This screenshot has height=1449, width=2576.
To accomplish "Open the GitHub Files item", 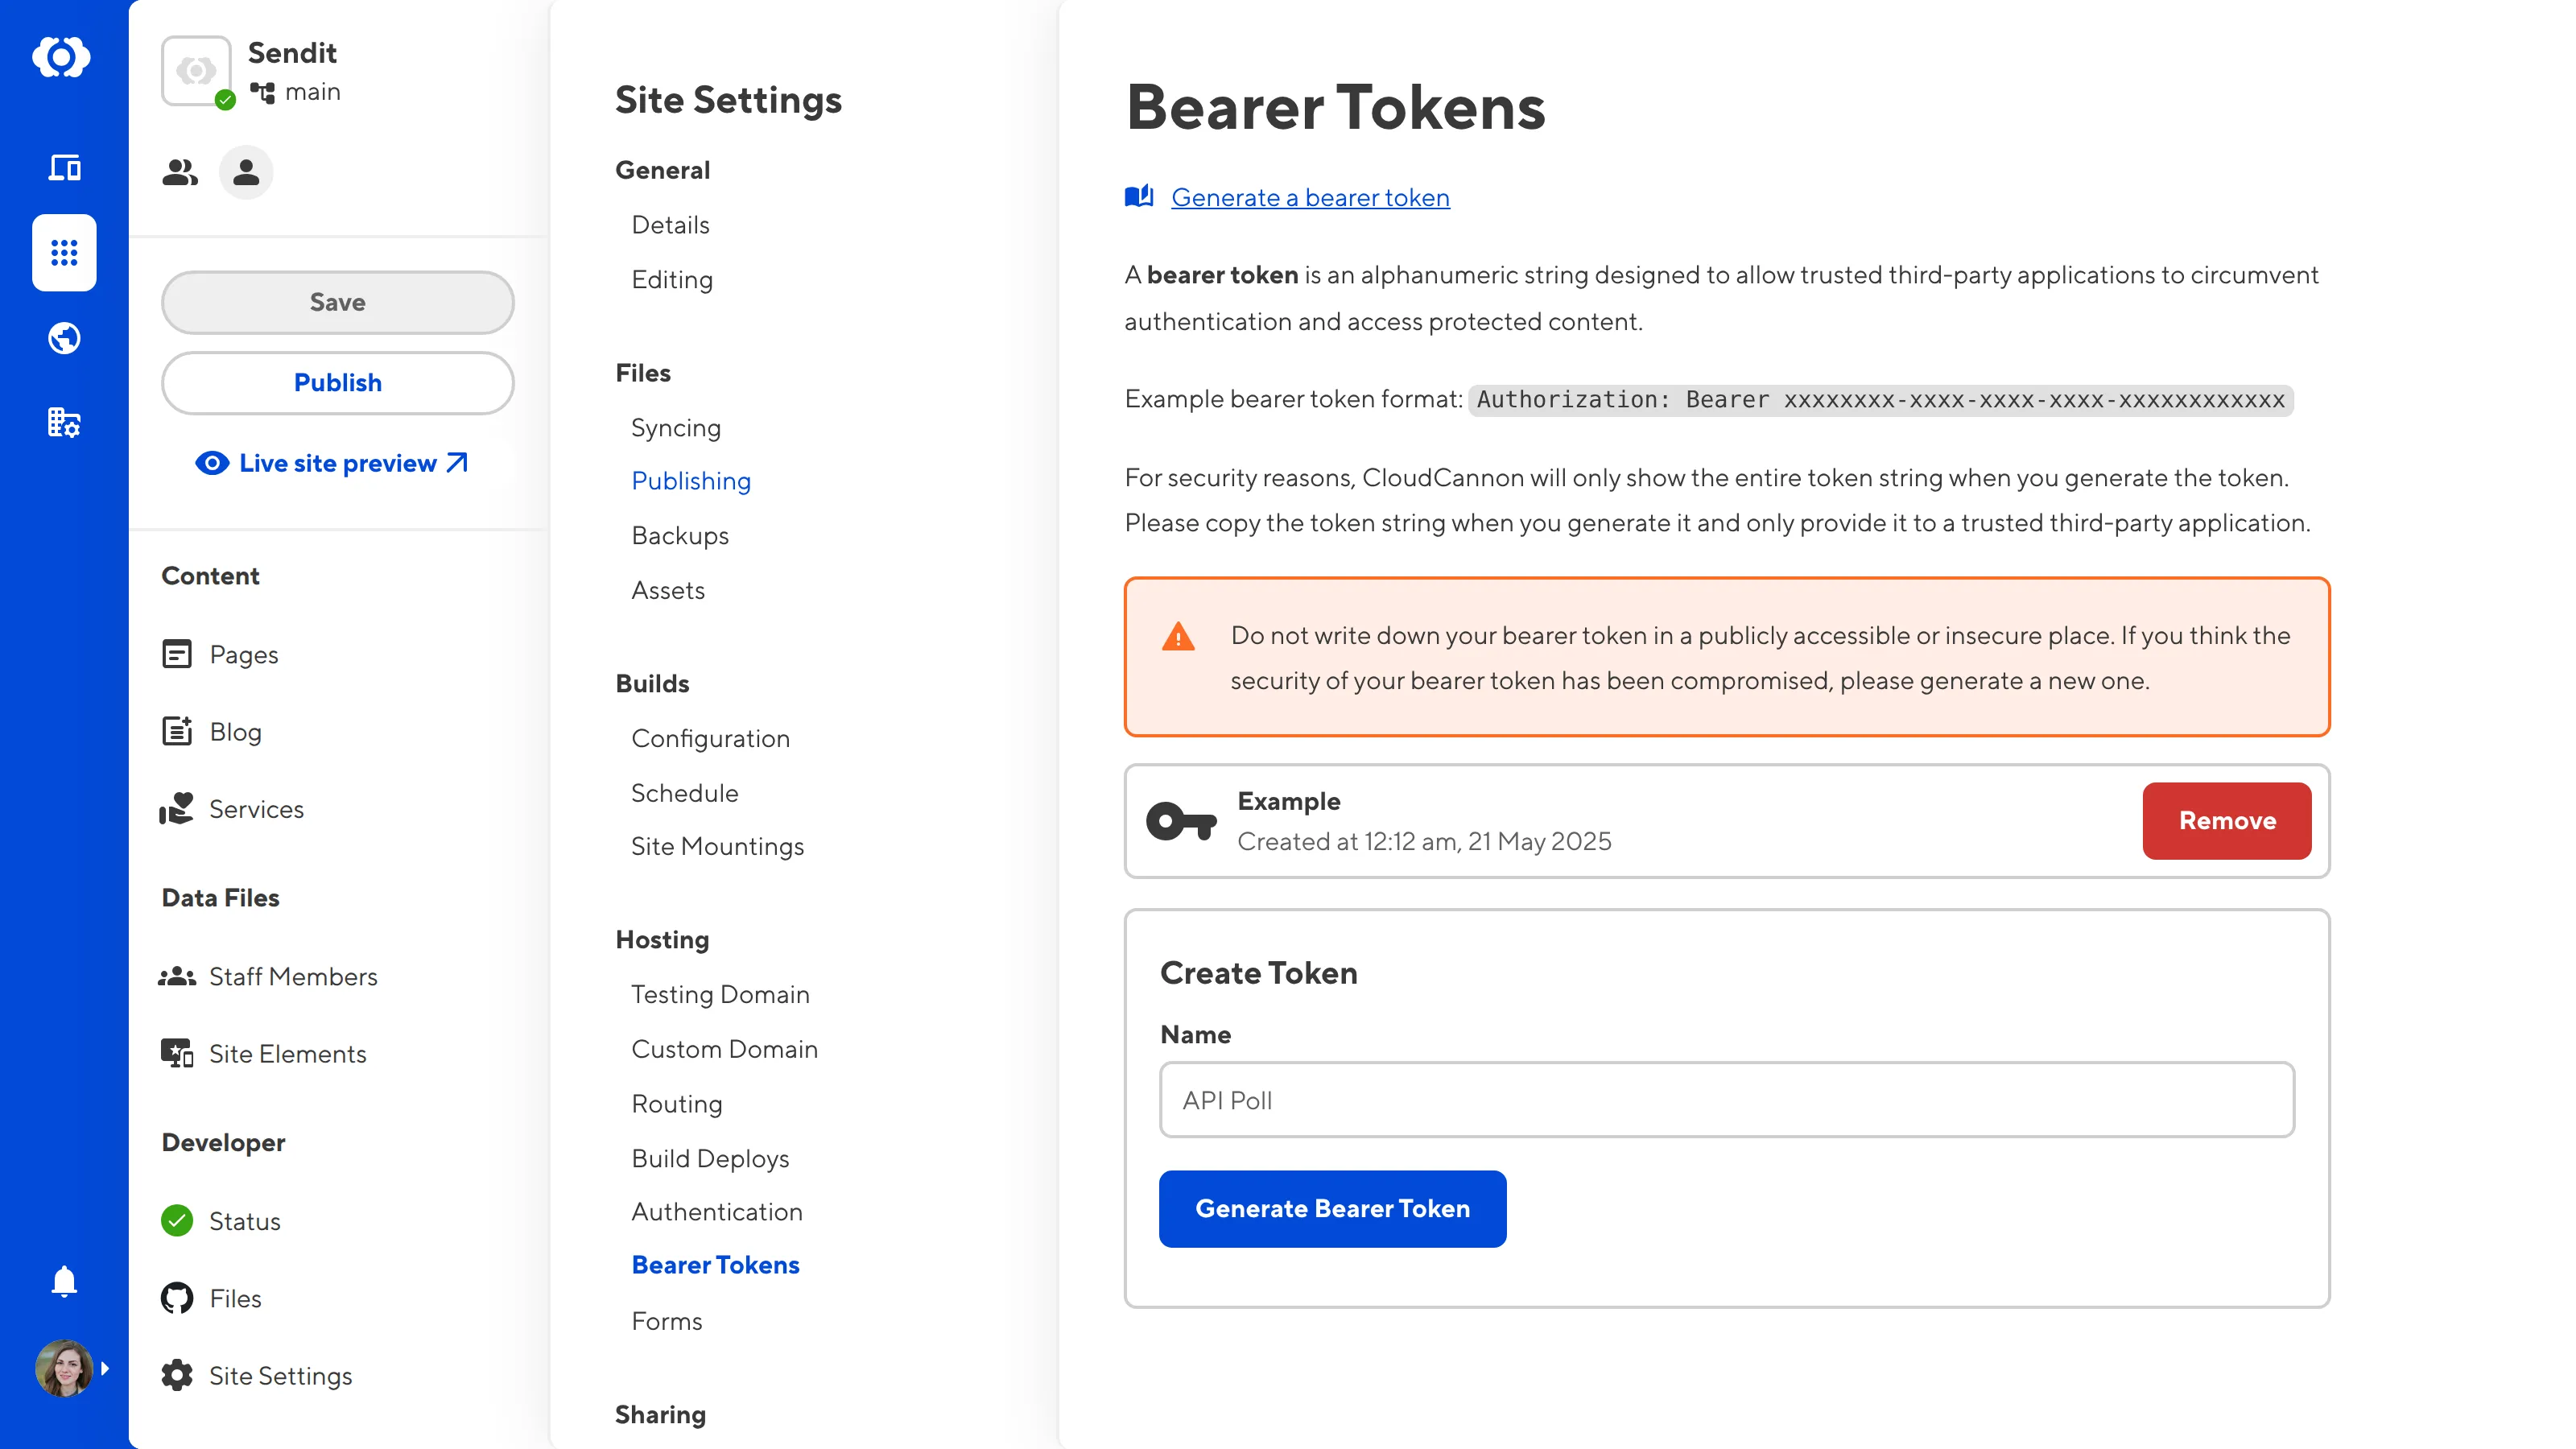I will 234,1298.
